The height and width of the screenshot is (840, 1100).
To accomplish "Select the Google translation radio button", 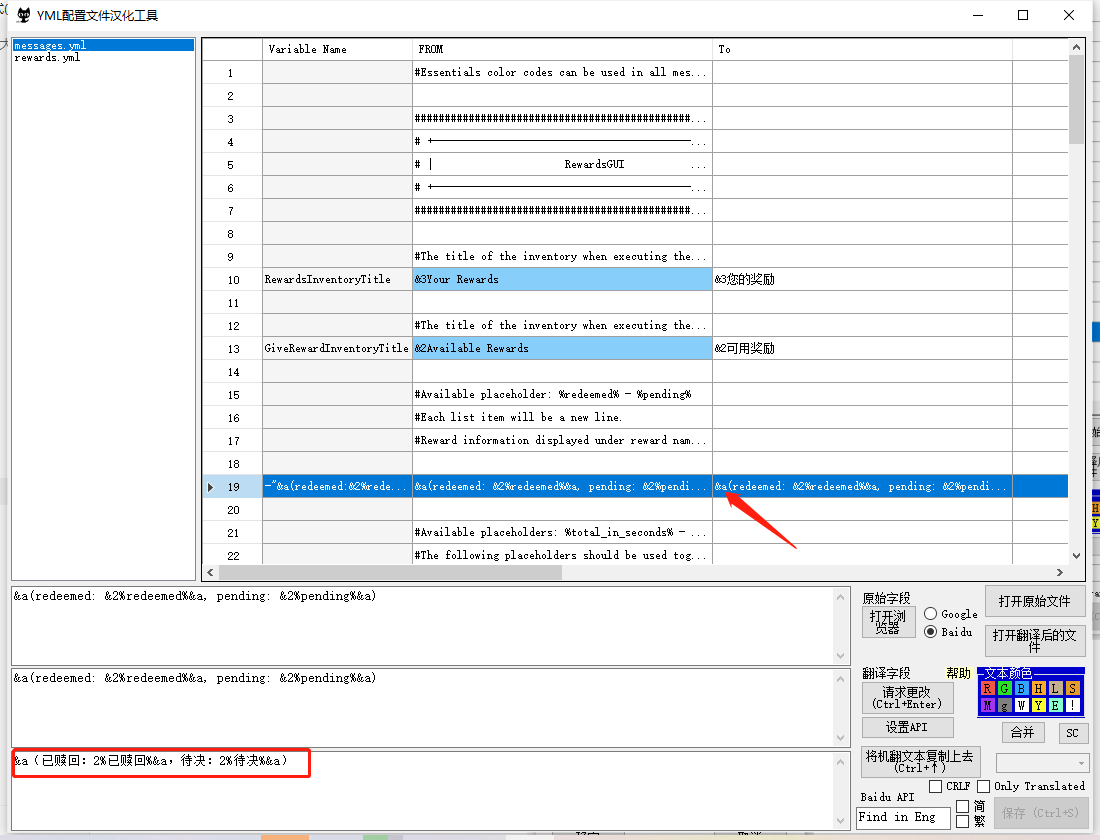I will (x=930, y=614).
